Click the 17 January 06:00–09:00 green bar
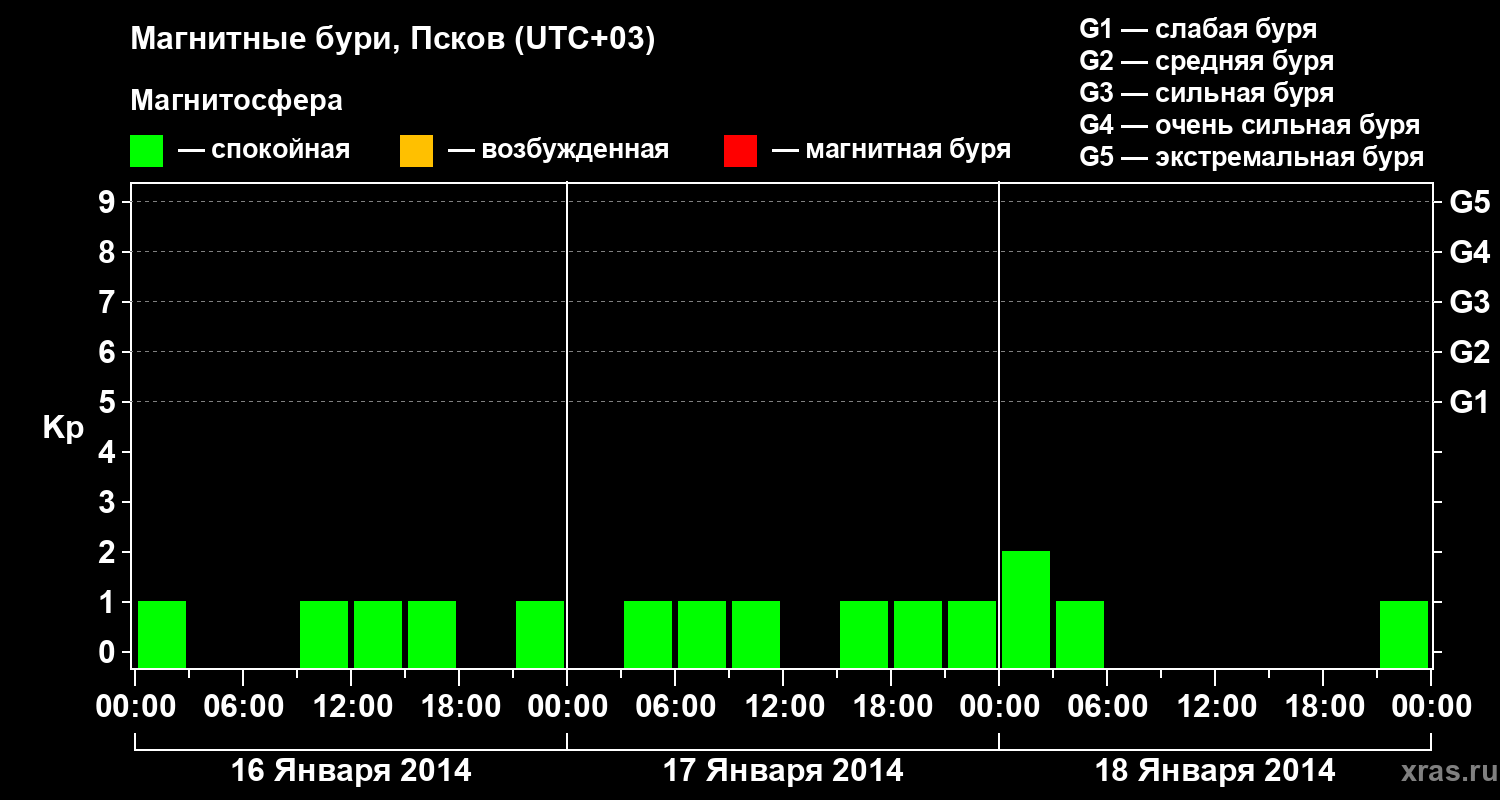The height and width of the screenshot is (800, 1500). pyautogui.click(x=702, y=634)
